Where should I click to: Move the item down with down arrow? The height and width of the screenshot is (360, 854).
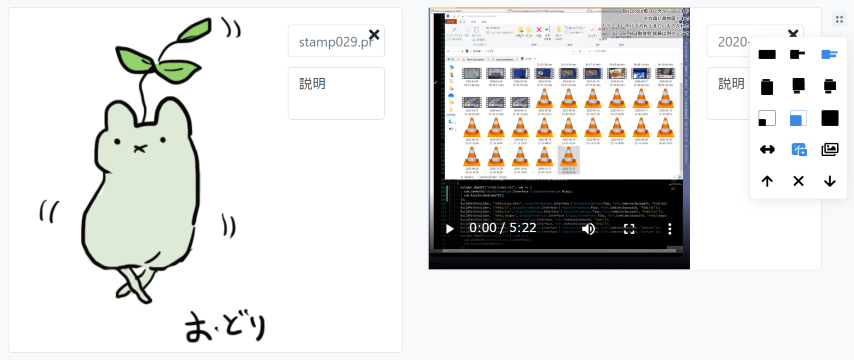829,181
